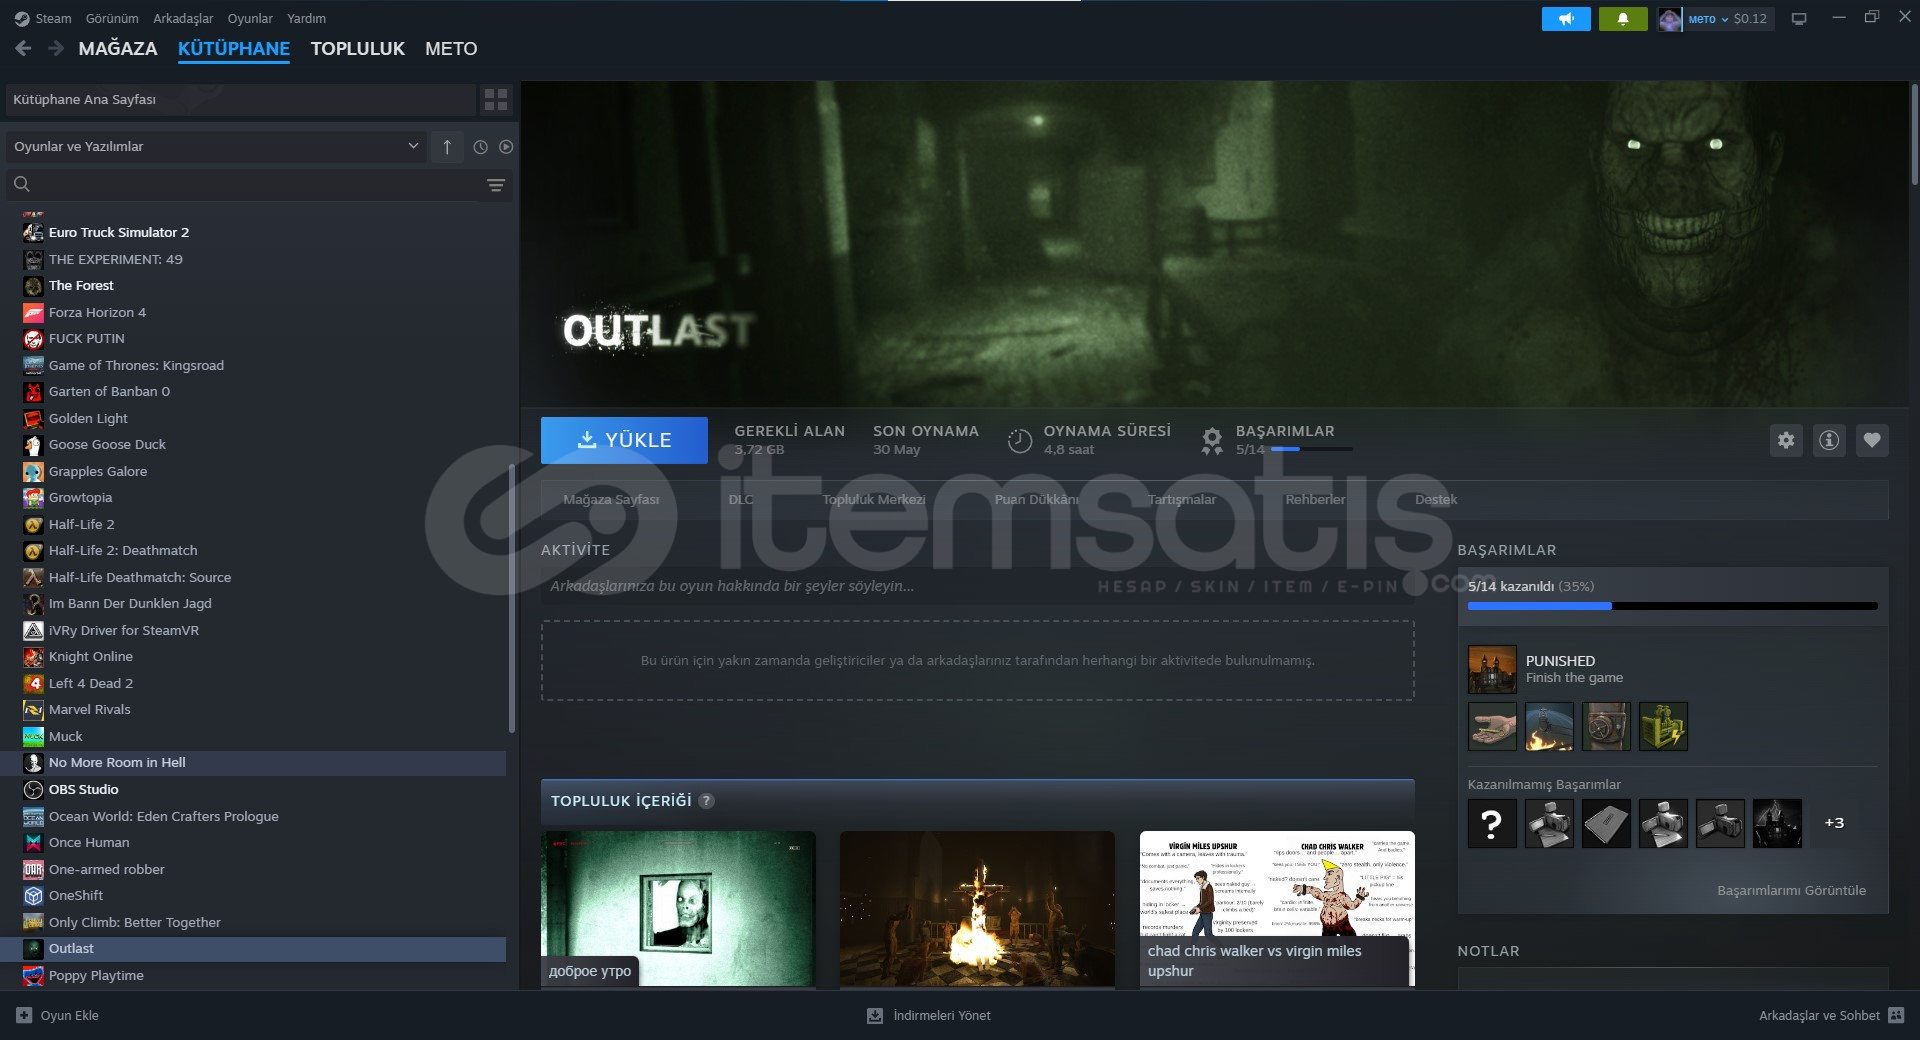
Task: Switch to the MAĞAZA tab
Action: [118, 48]
